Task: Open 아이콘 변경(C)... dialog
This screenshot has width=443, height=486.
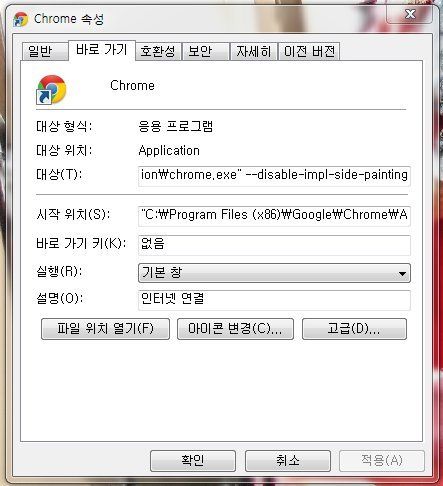Action: click(x=235, y=329)
